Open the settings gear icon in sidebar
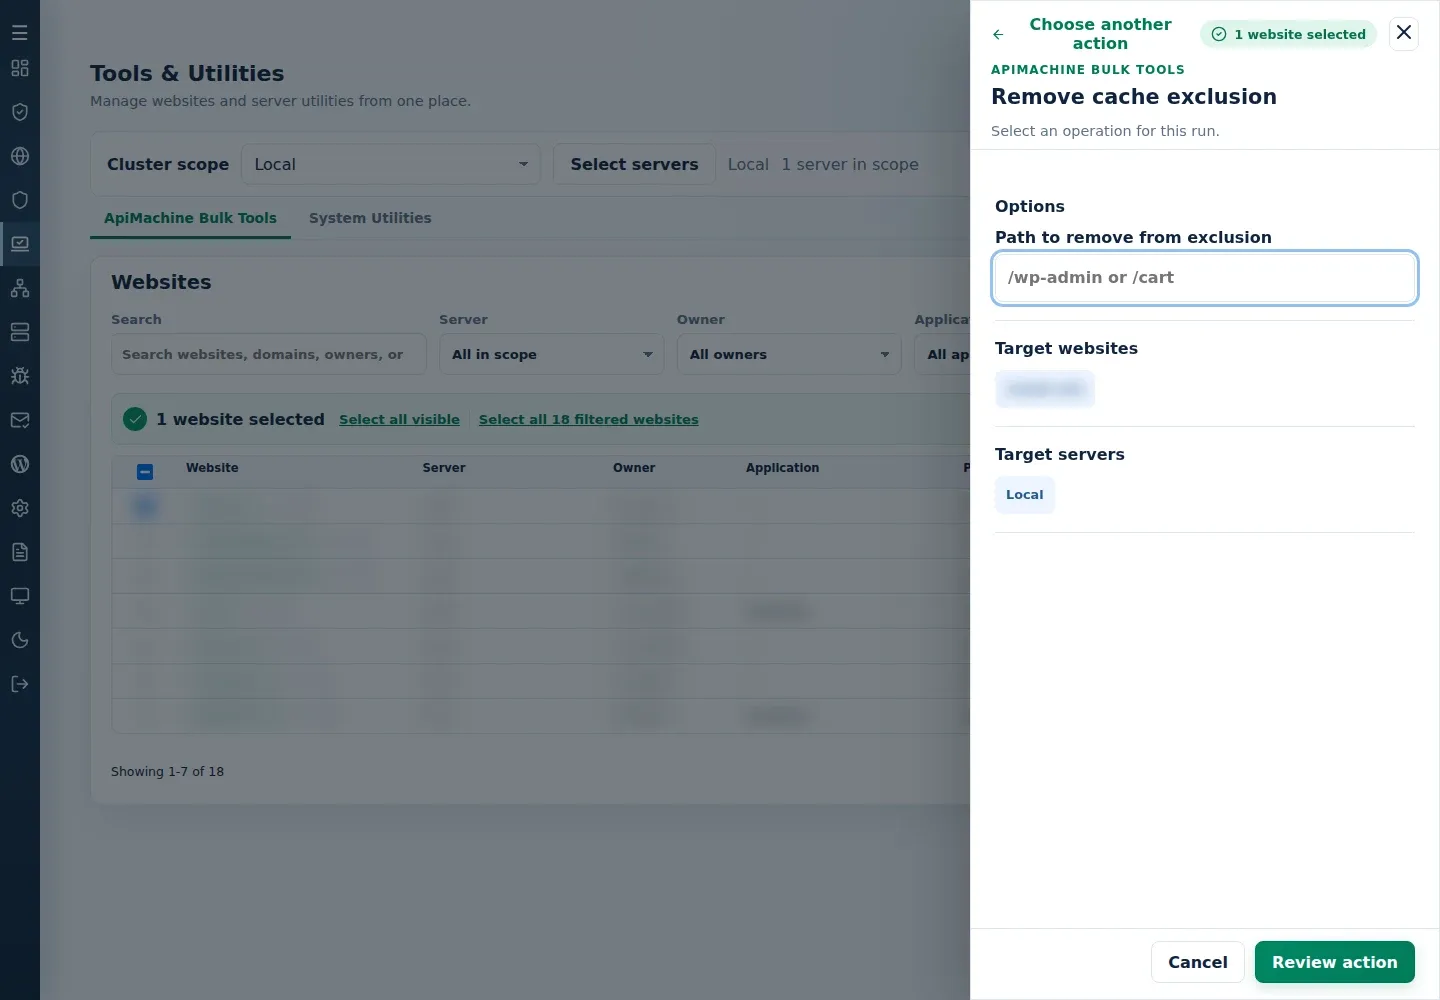The height and width of the screenshot is (1000, 1440). click(20, 508)
